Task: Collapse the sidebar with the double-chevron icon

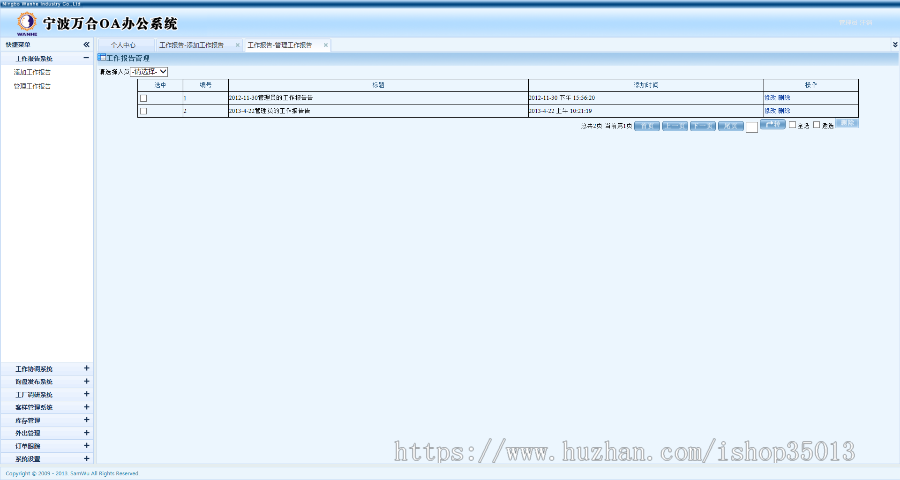Action: click(x=86, y=44)
